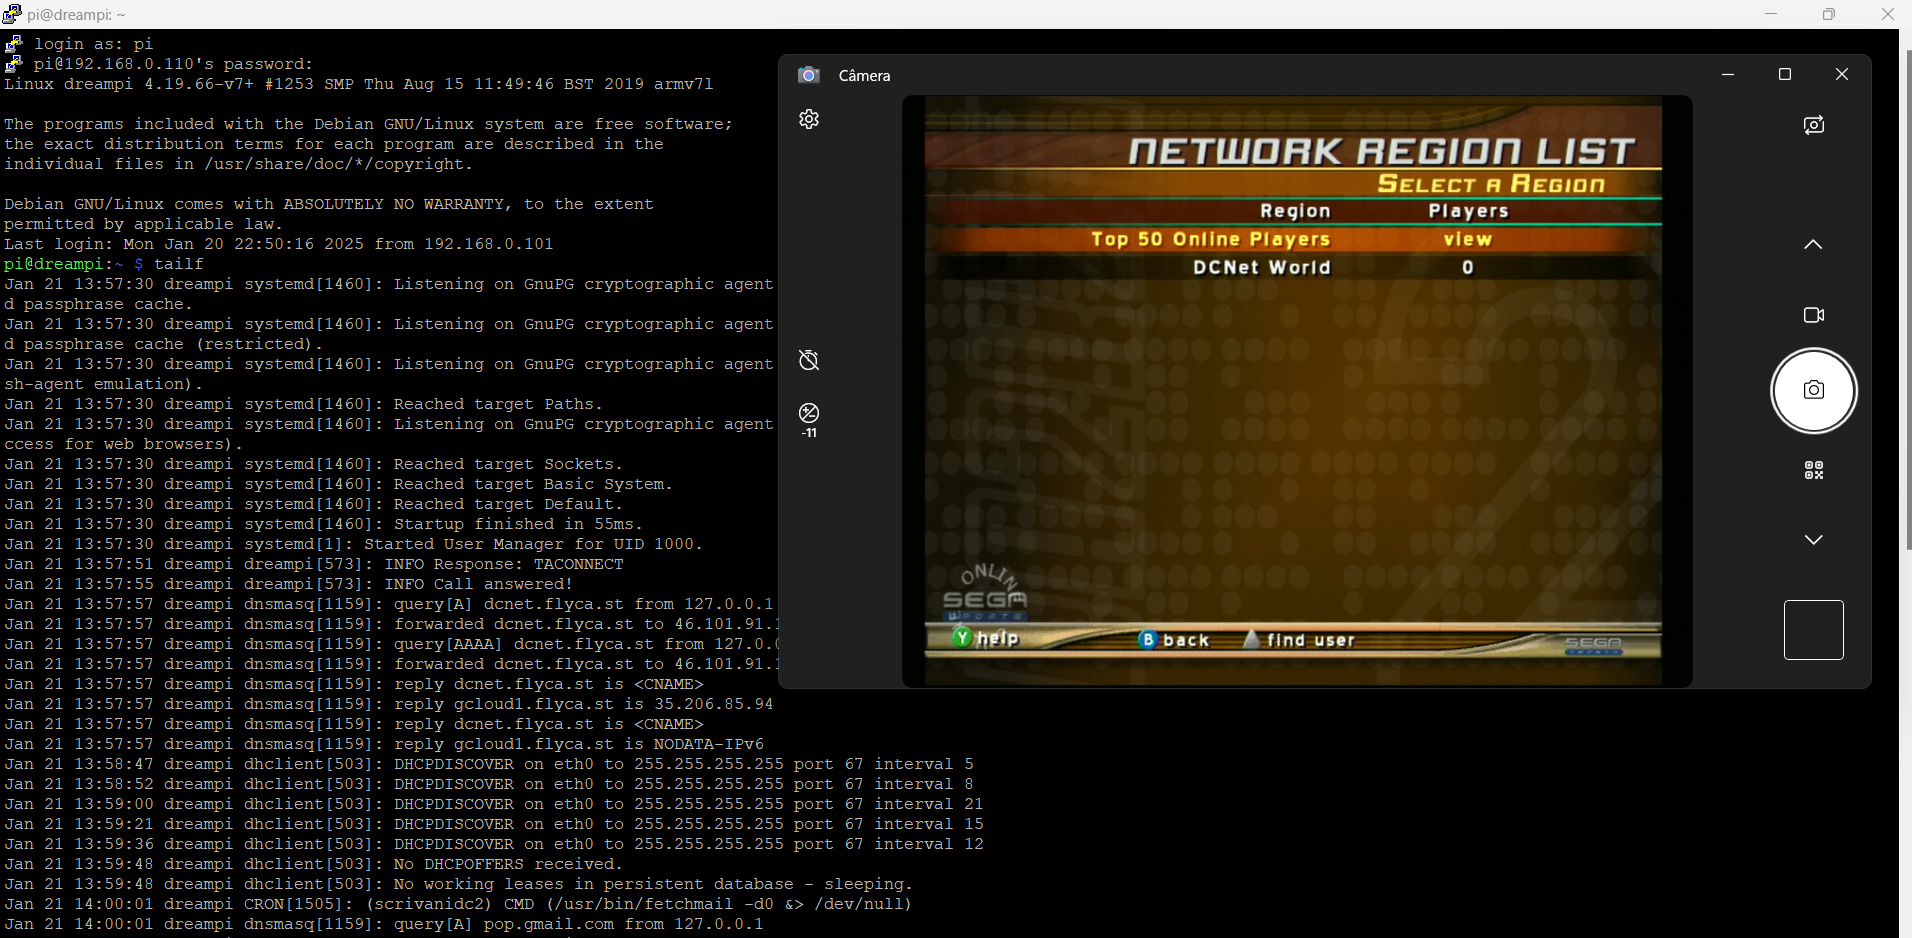Click 'INFO Response: TACONNECT' log line
Viewport: 1912px width, 938px height.
point(314,564)
